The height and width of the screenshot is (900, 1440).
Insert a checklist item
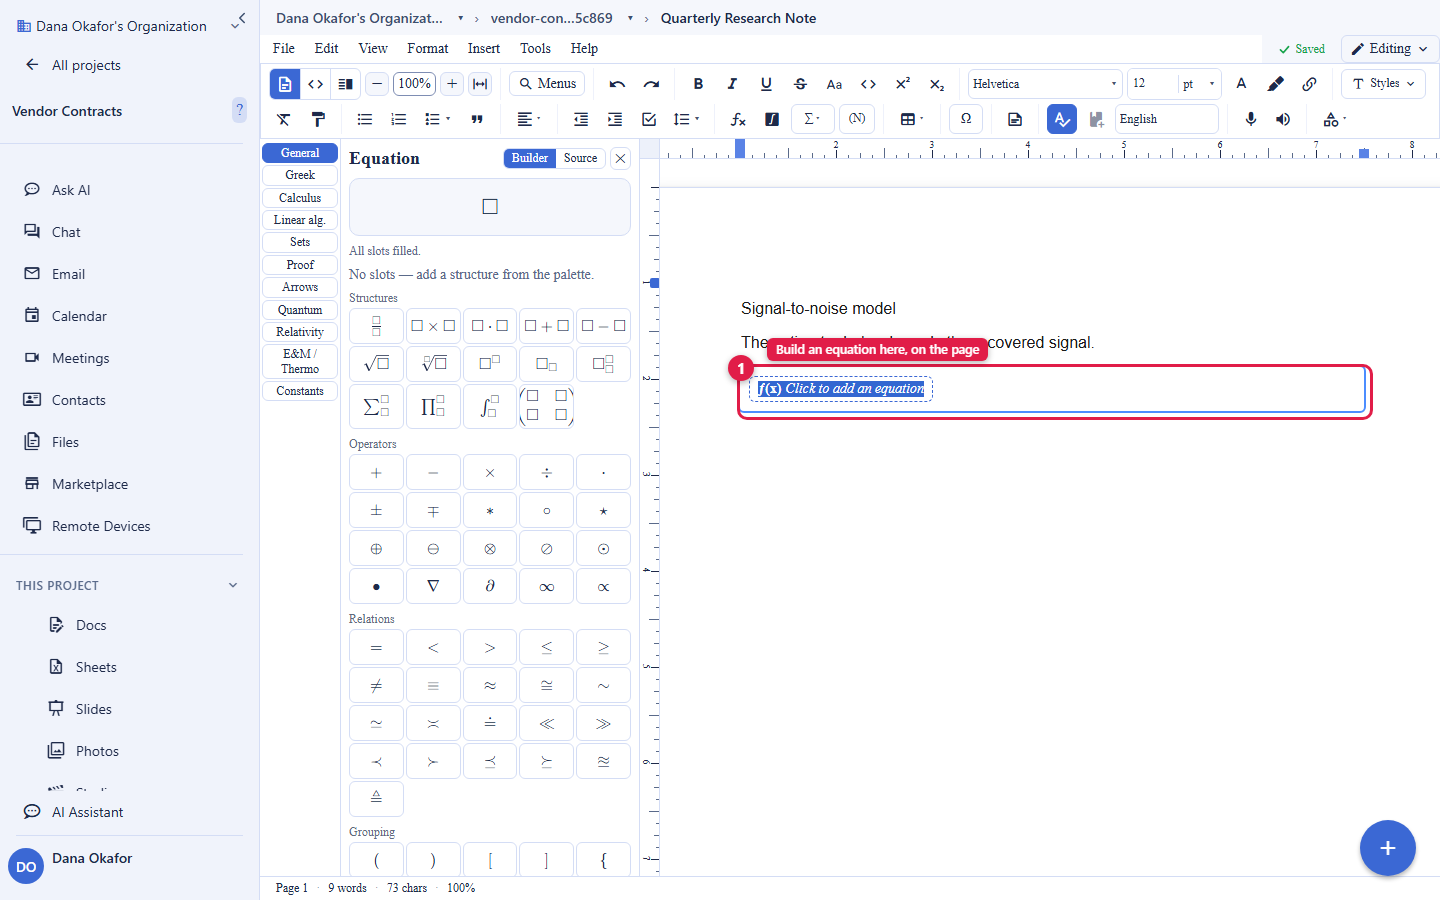click(x=649, y=119)
